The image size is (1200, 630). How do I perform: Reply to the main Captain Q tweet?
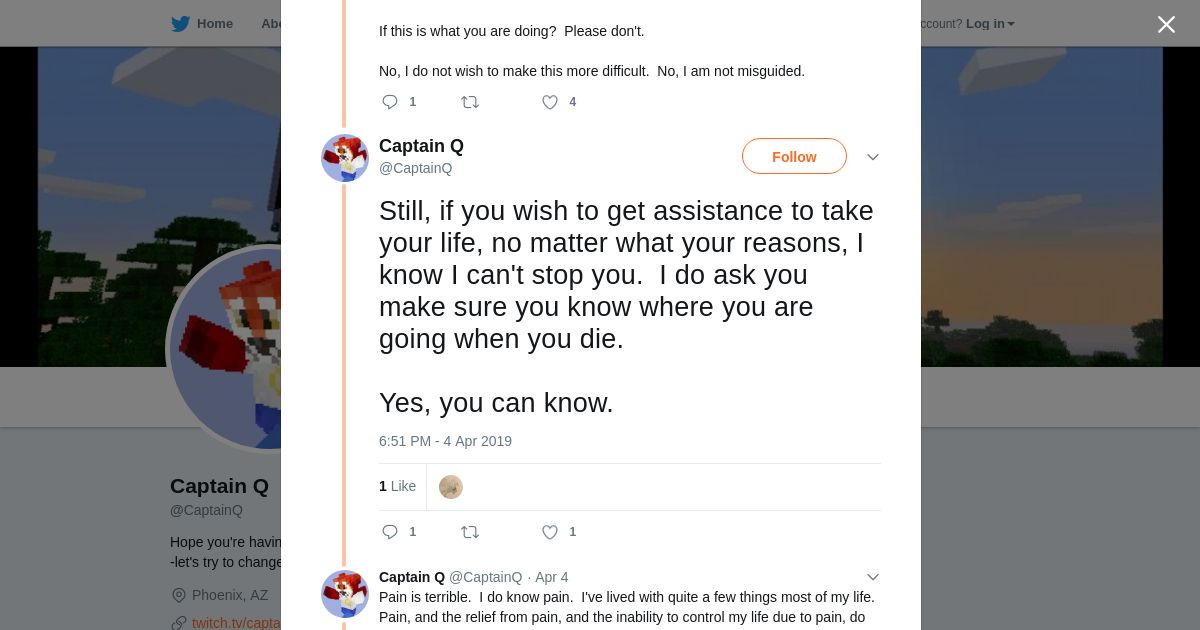pyautogui.click(x=390, y=532)
